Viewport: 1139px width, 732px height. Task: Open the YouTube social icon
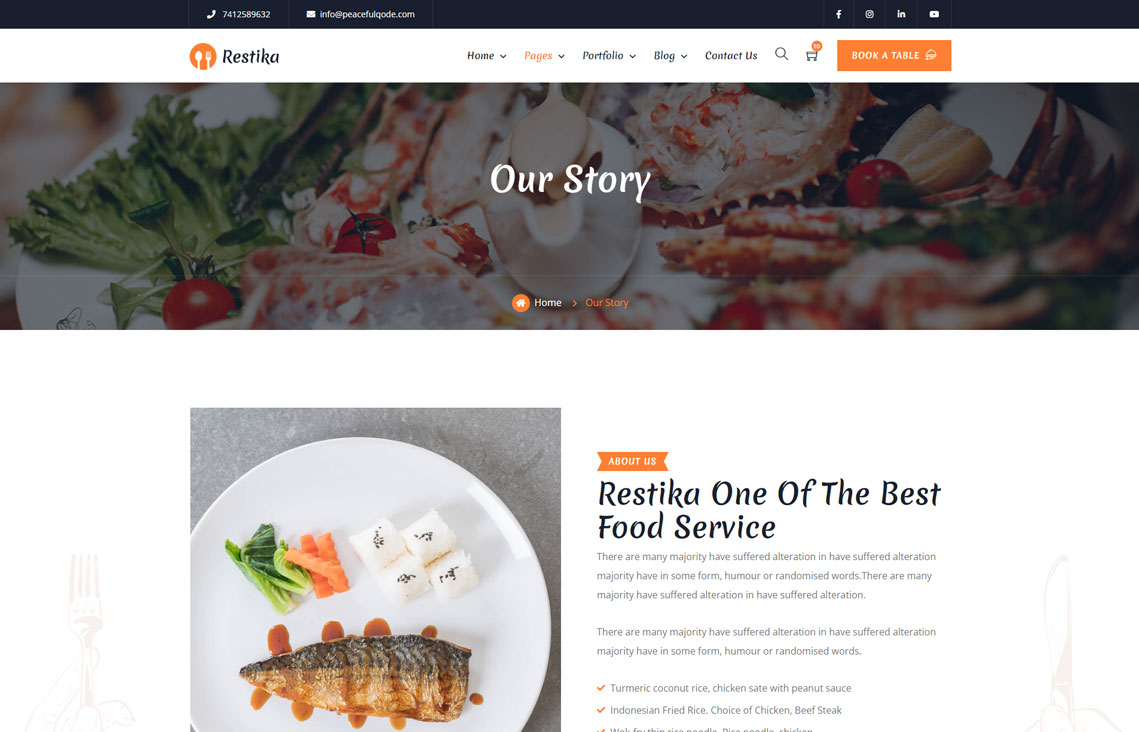pyautogui.click(x=934, y=14)
